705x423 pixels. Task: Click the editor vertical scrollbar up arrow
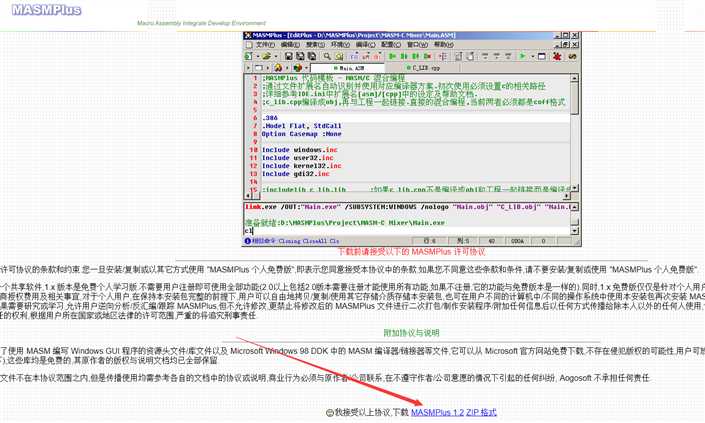[574, 78]
